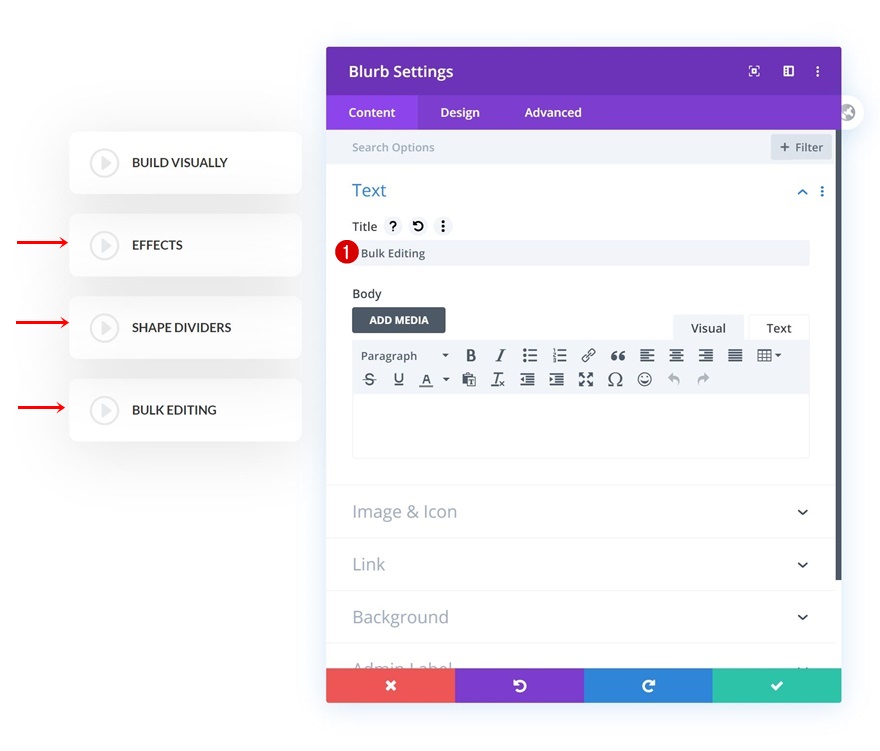
Task: Click the blue redo button at bottom
Action: pyautogui.click(x=648, y=685)
